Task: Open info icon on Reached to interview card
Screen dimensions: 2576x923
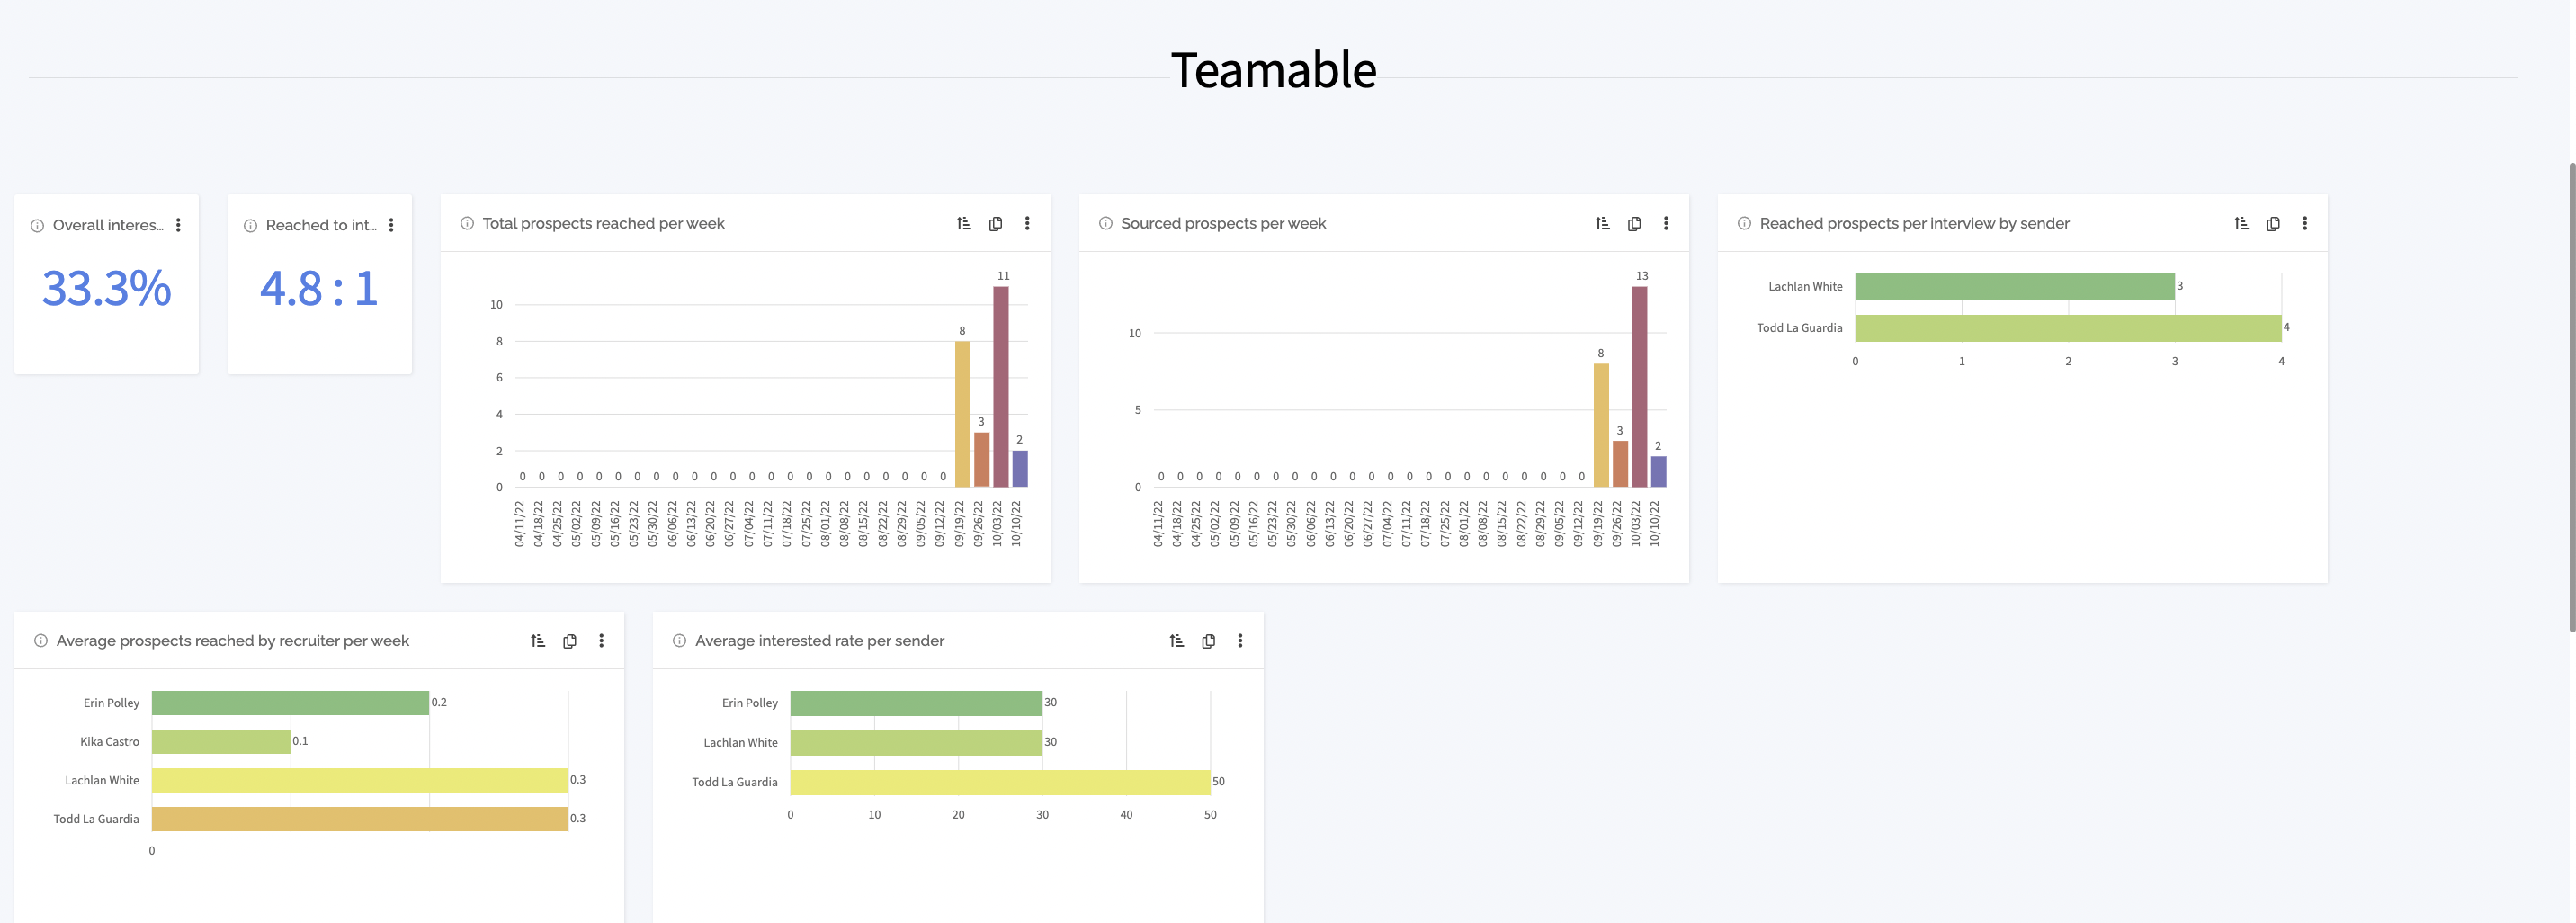Action: 250,226
